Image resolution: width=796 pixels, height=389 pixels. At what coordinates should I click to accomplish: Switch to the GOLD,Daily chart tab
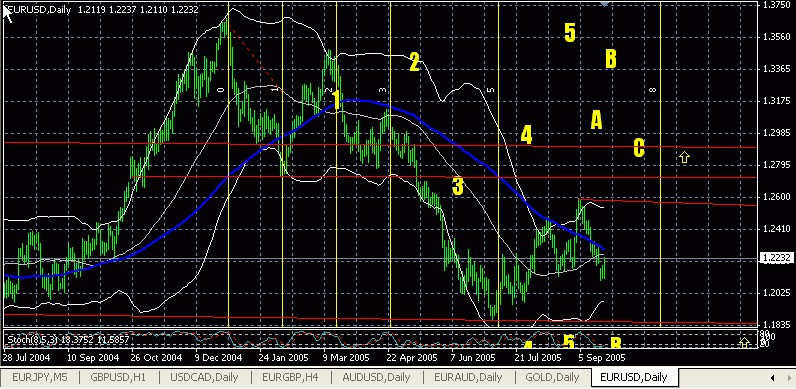[x=552, y=377]
